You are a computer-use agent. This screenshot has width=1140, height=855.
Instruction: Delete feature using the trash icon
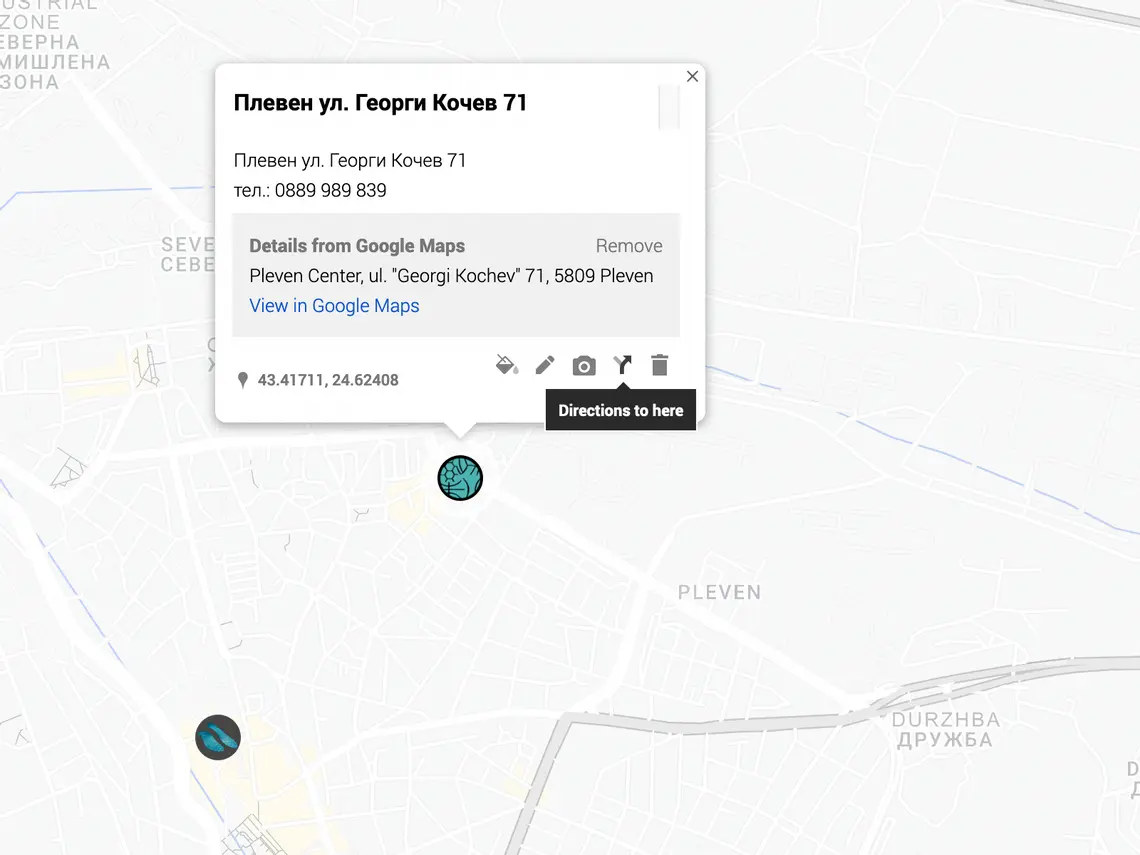point(659,365)
